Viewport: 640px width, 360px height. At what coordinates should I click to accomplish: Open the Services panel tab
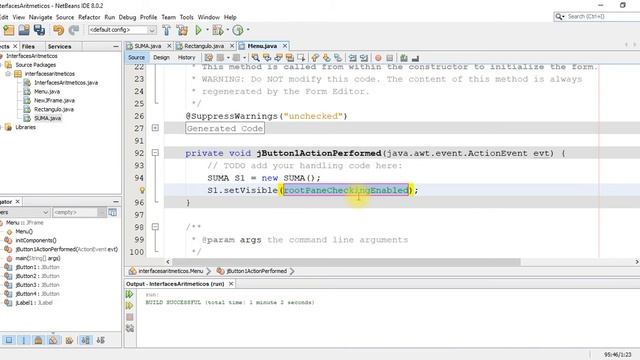tap(59, 47)
